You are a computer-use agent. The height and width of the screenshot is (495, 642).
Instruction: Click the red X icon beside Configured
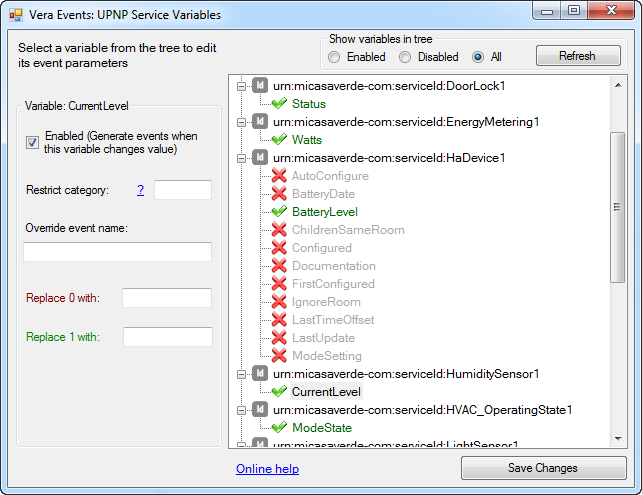(x=279, y=248)
